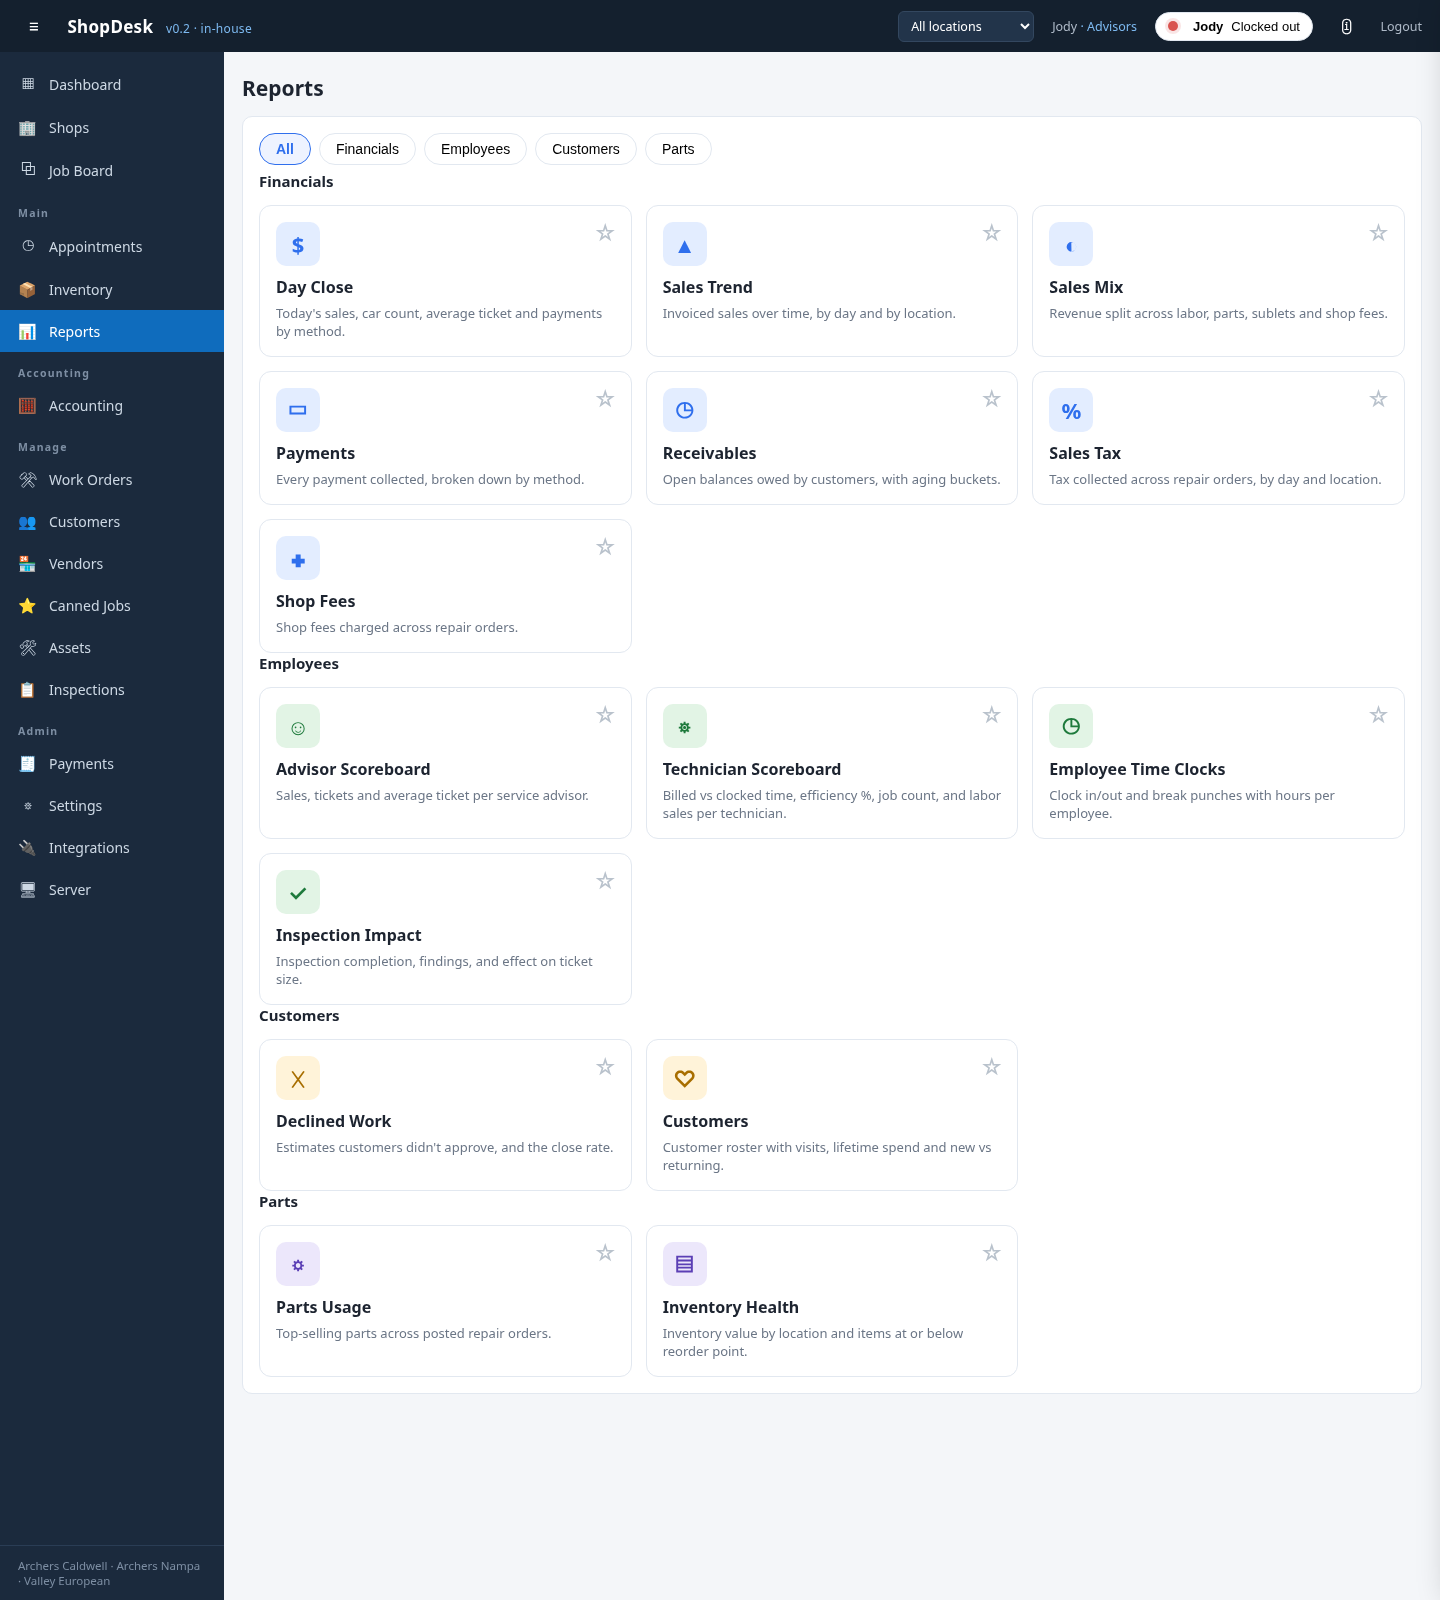Filter reports by Parts tab

678,149
